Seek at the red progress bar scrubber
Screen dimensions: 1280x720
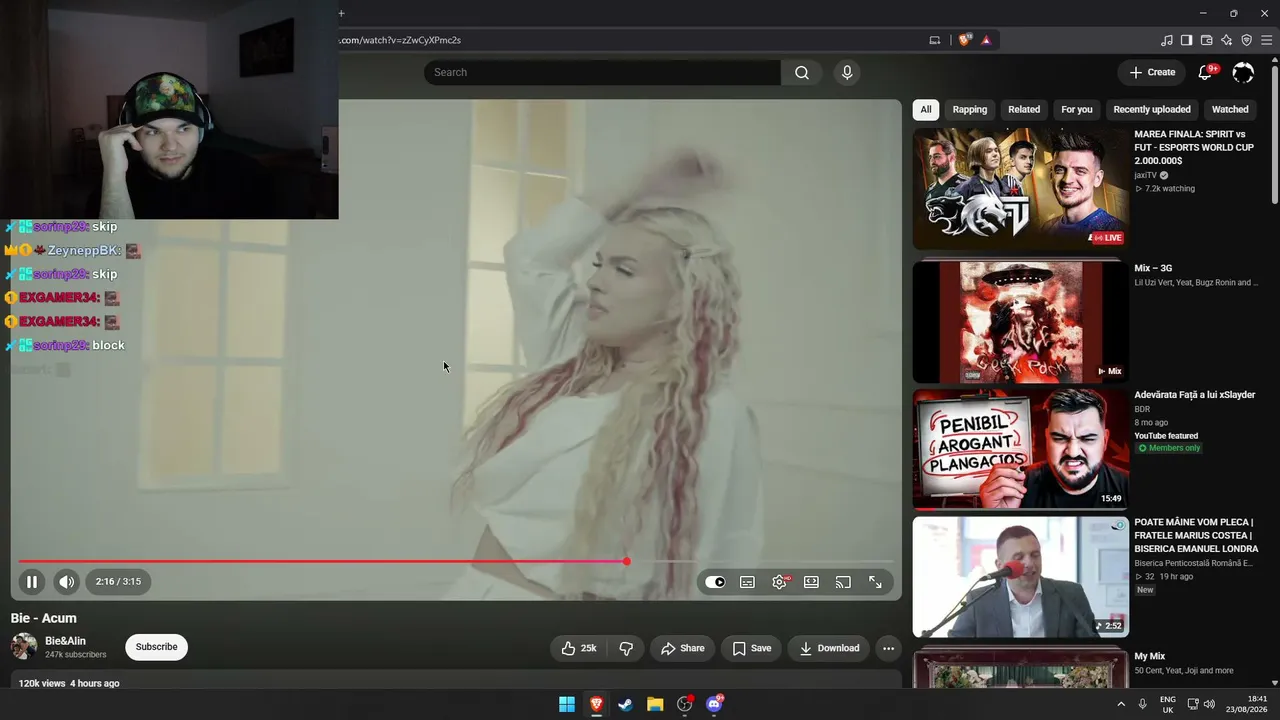626,561
